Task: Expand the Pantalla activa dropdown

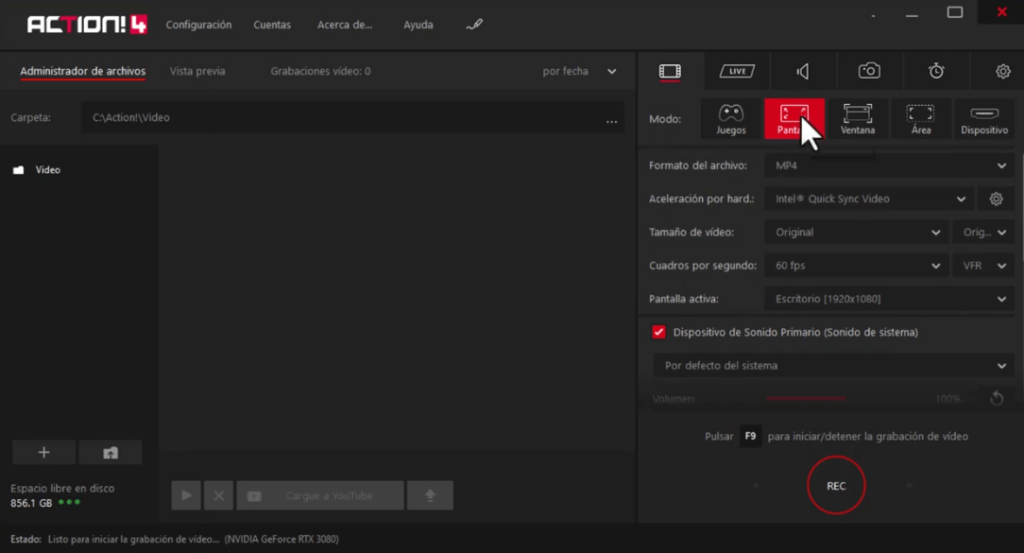Action: [x=889, y=299]
